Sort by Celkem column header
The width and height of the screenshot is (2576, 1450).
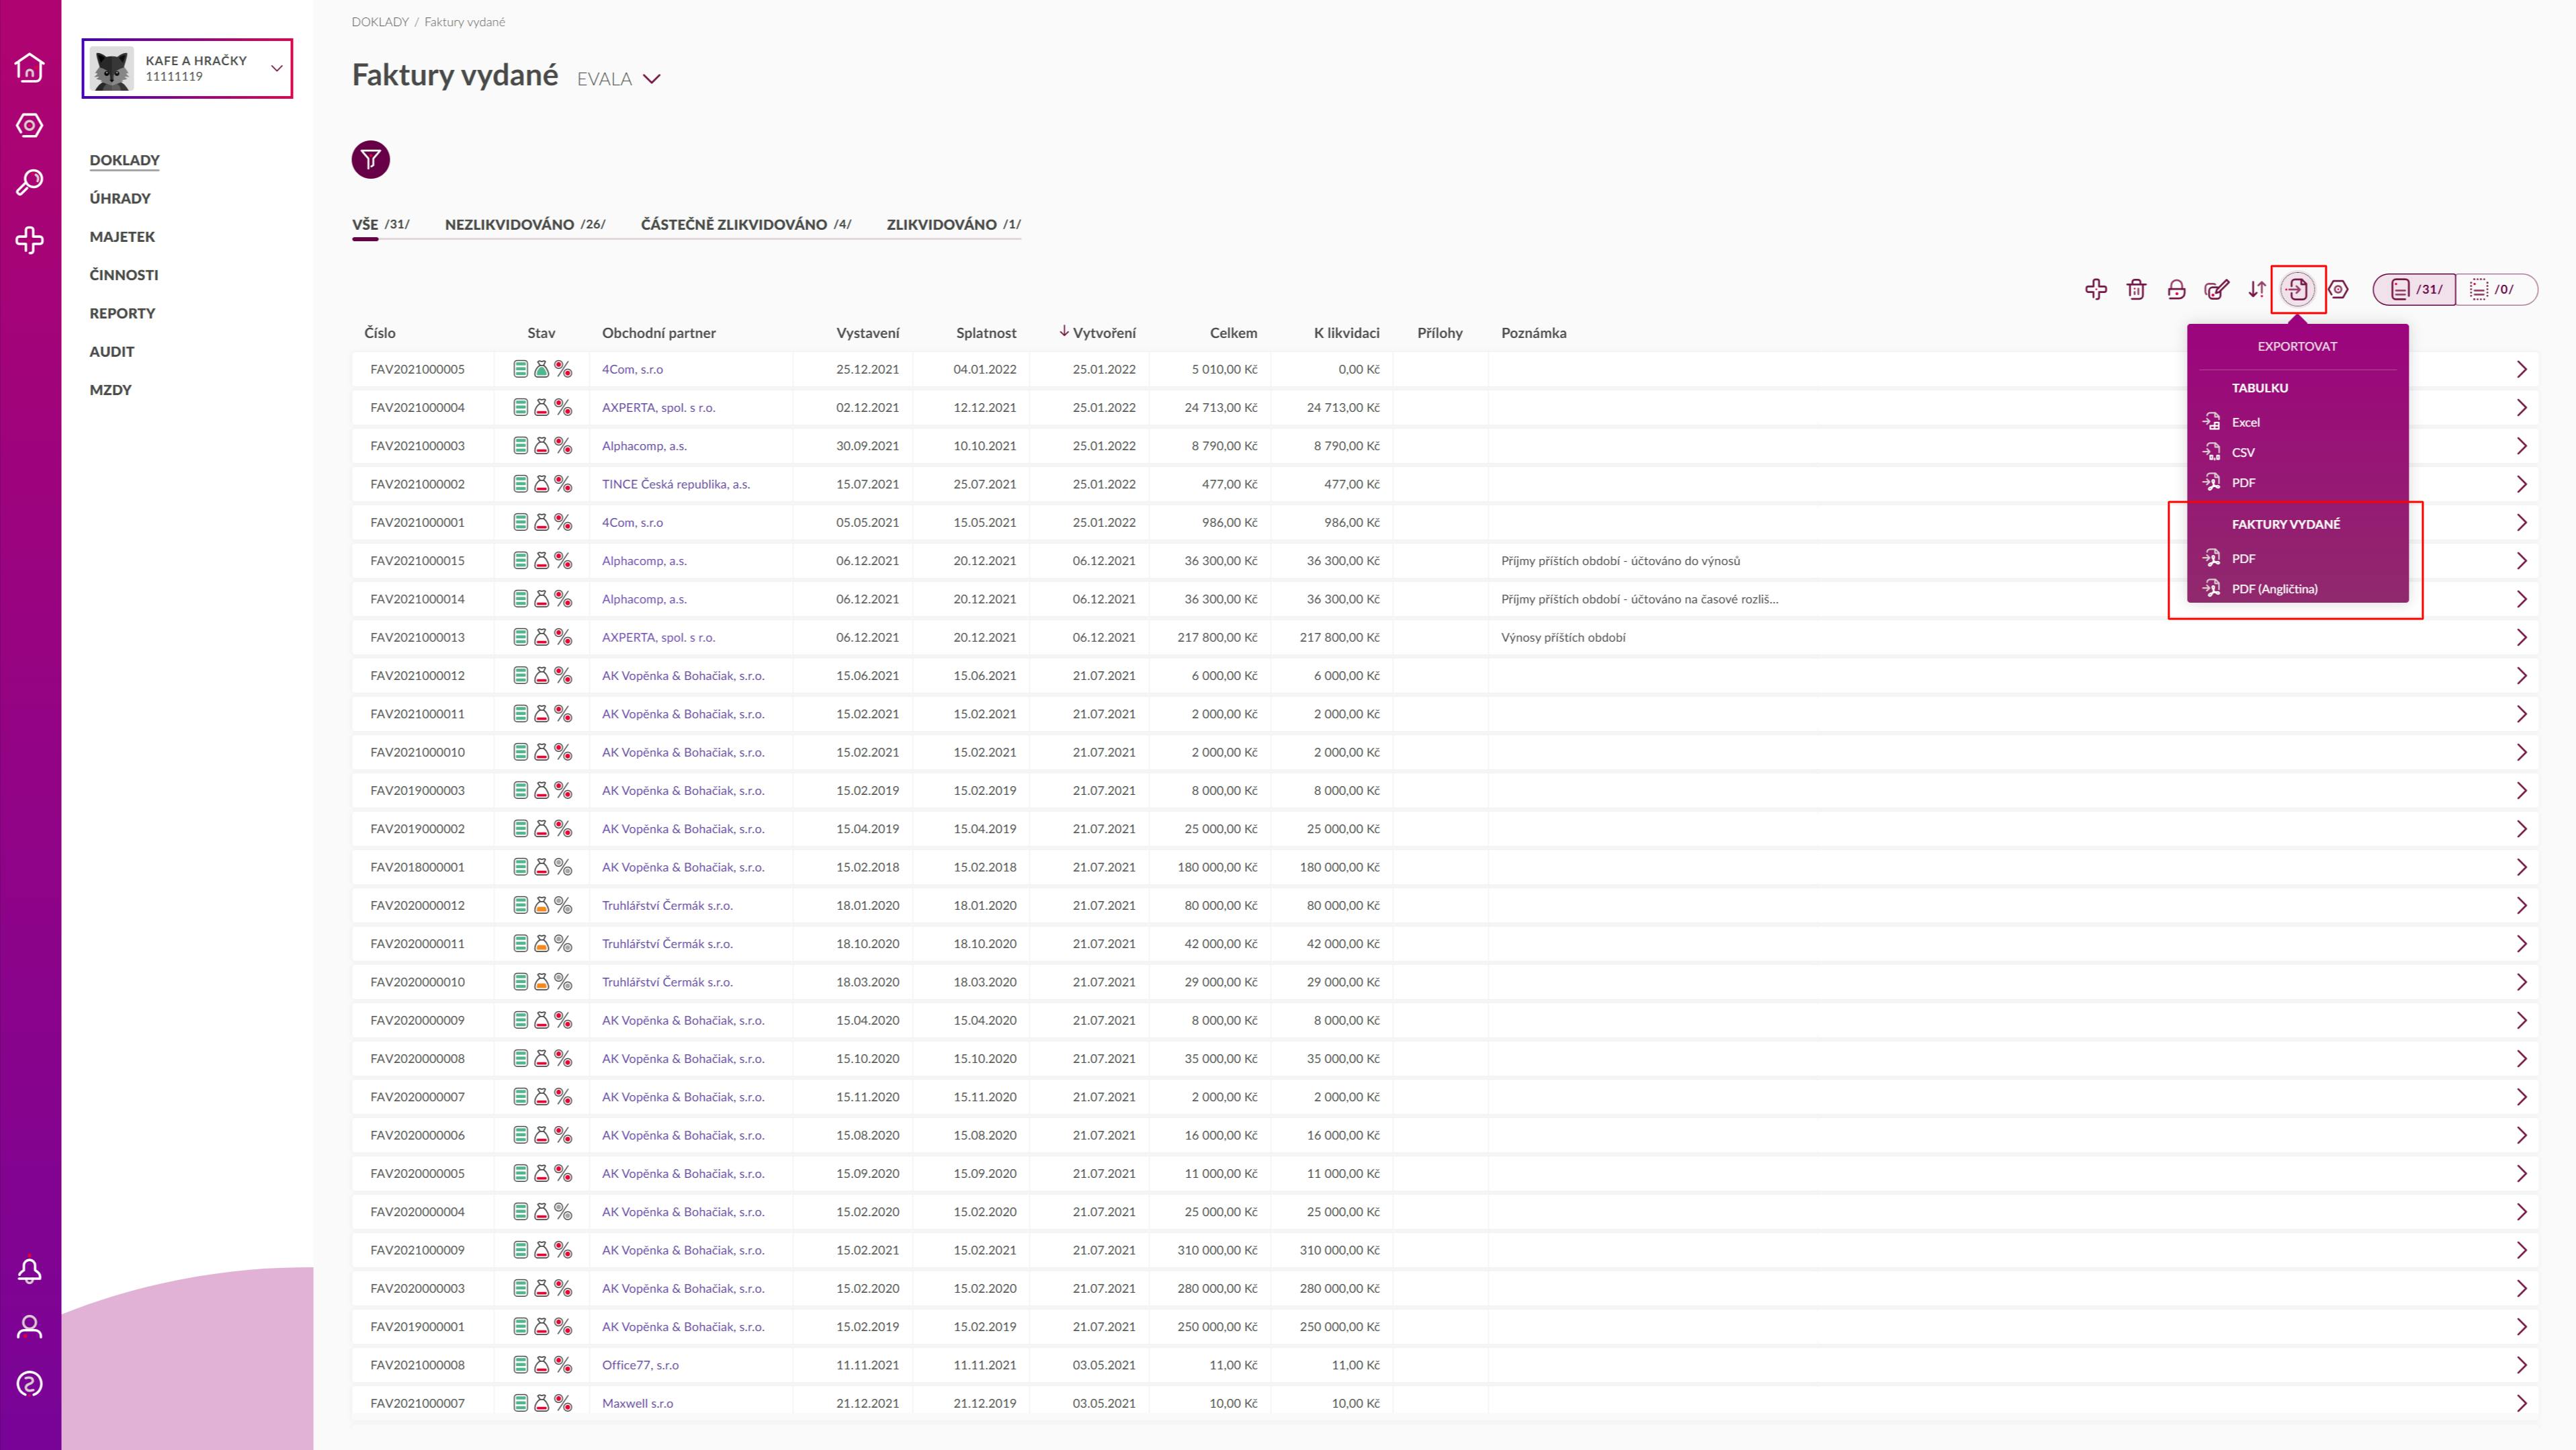coord(1234,333)
